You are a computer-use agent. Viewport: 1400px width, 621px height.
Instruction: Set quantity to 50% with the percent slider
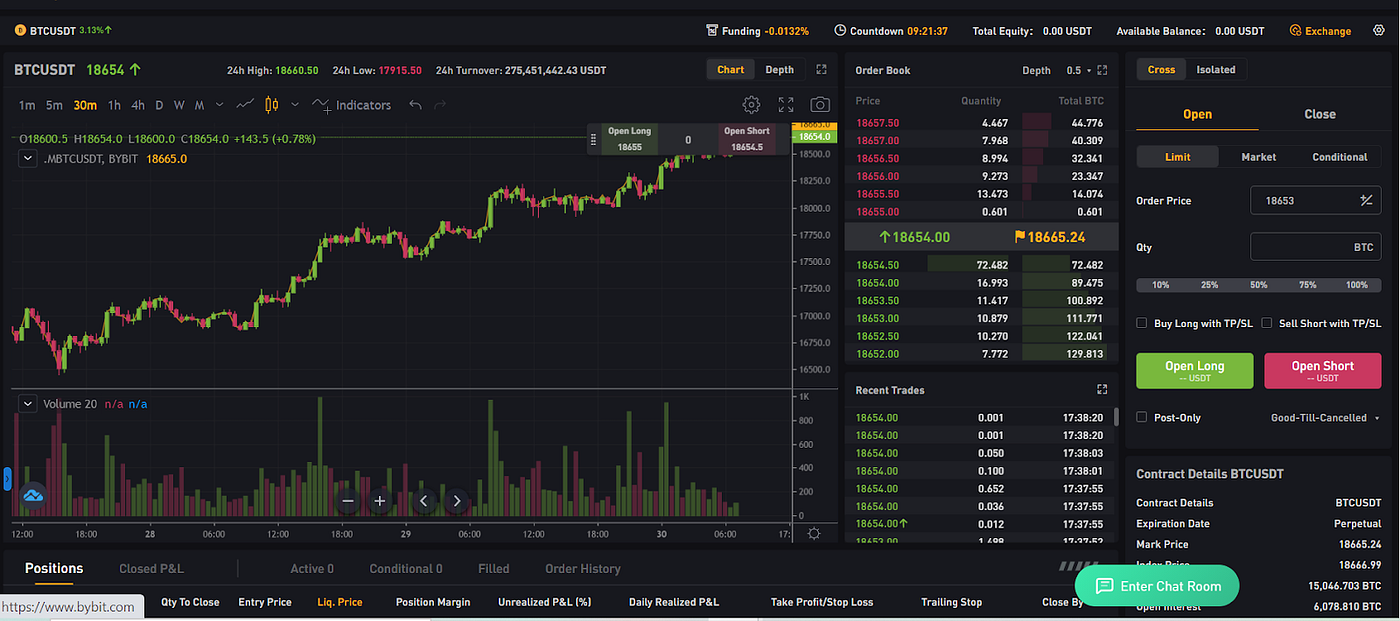1258,285
